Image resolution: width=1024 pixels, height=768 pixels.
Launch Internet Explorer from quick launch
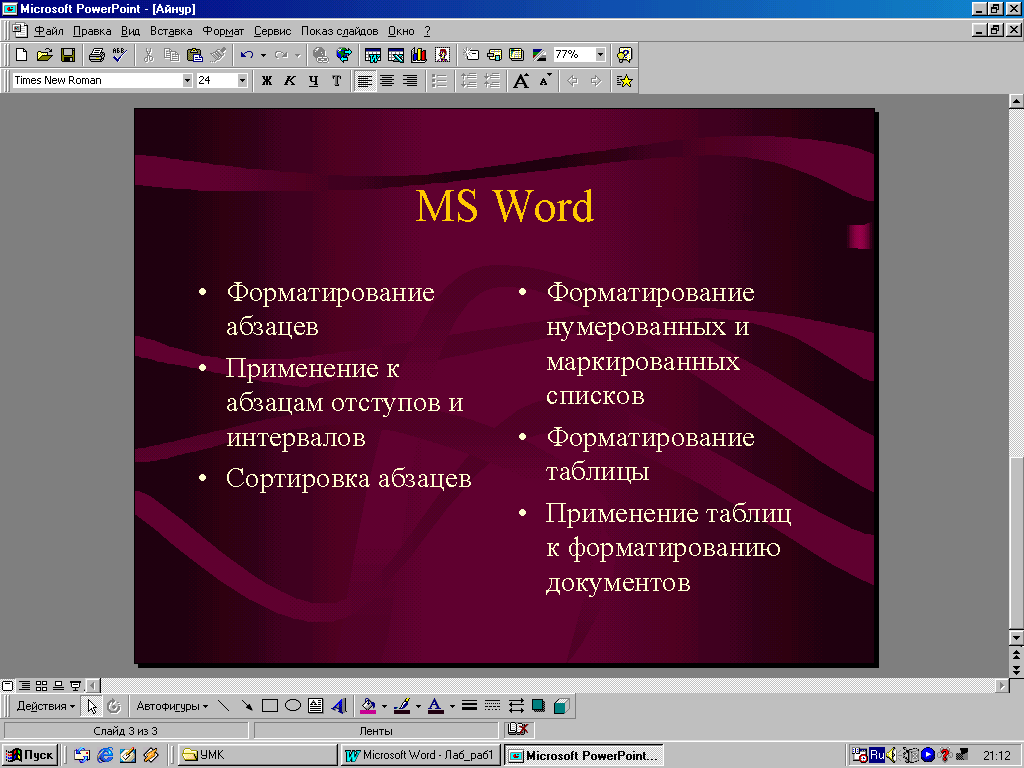pos(104,755)
